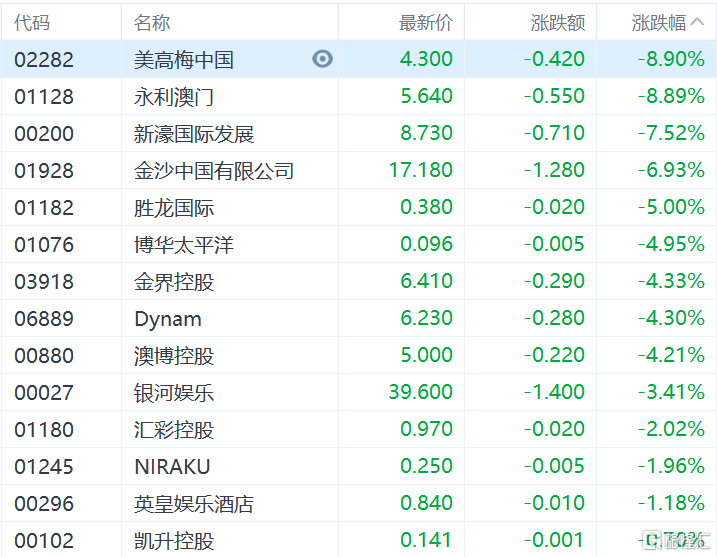Select stock code 01928
Screen dimensions: 717x557
pos(44,171)
